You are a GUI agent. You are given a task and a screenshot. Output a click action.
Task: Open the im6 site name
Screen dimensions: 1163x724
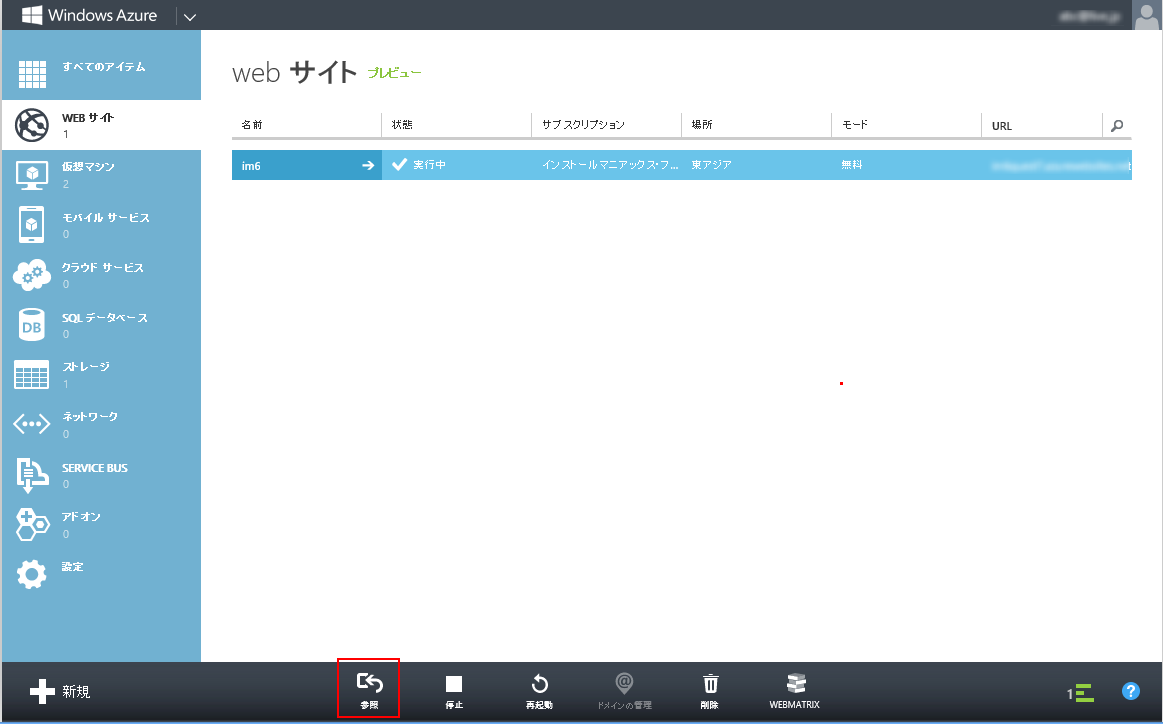(251, 165)
